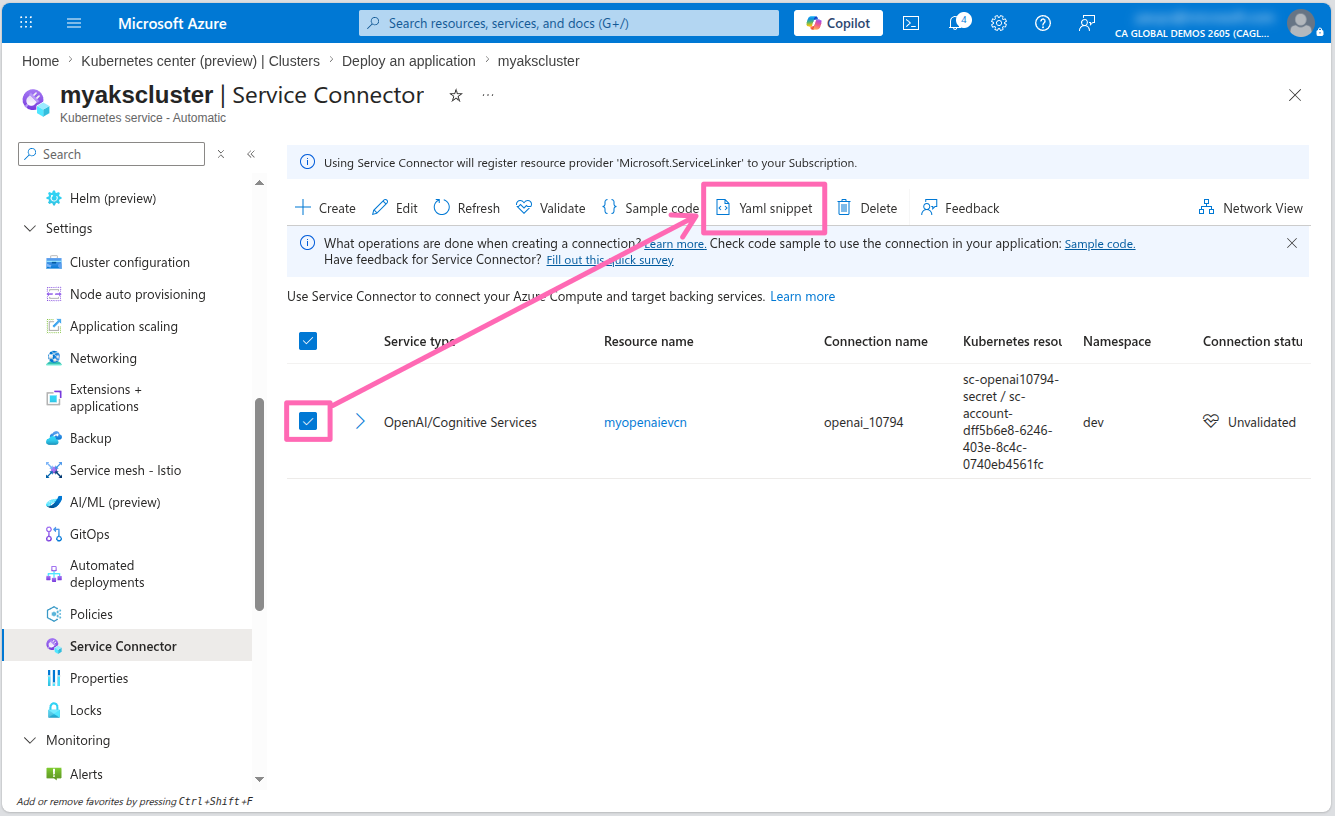Open the myopenaievcn resource link
The image size is (1335, 816).
tap(645, 422)
